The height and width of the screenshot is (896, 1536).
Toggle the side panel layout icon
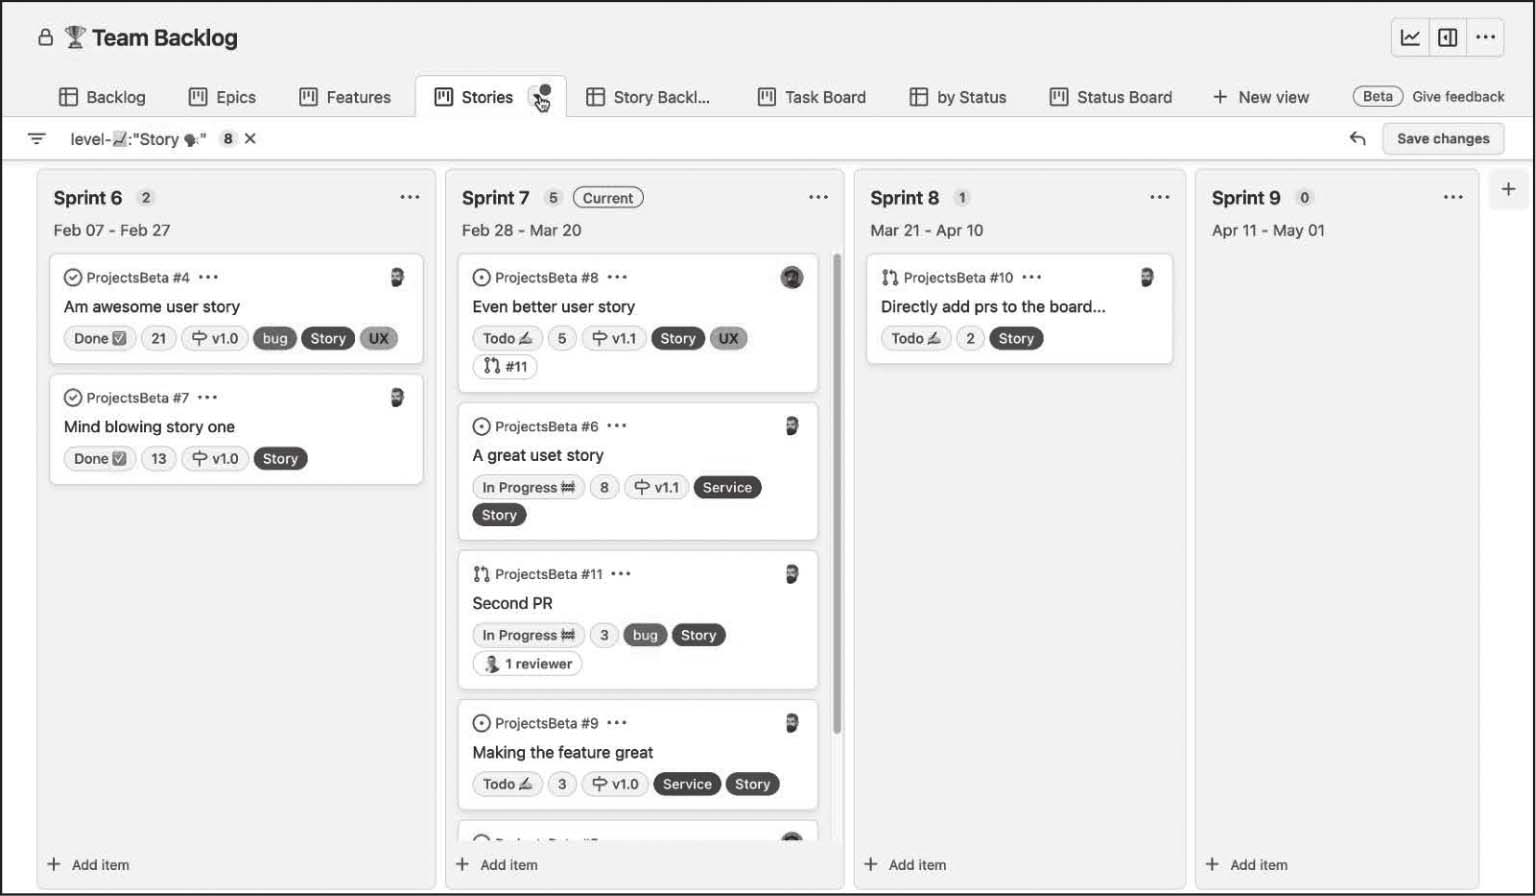(x=1447, y=38)
